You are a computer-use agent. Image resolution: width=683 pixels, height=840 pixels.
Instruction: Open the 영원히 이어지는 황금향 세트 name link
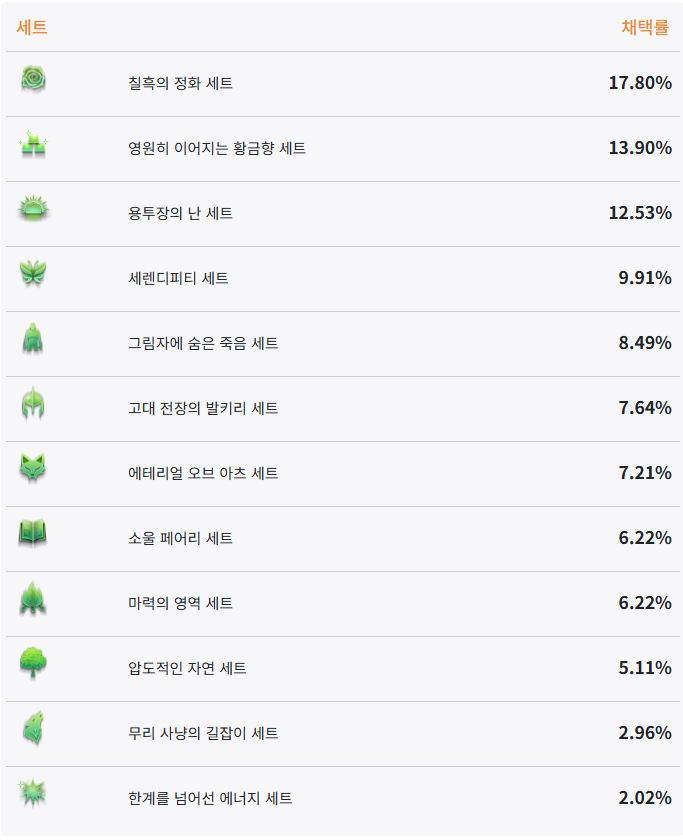point(216,148)
